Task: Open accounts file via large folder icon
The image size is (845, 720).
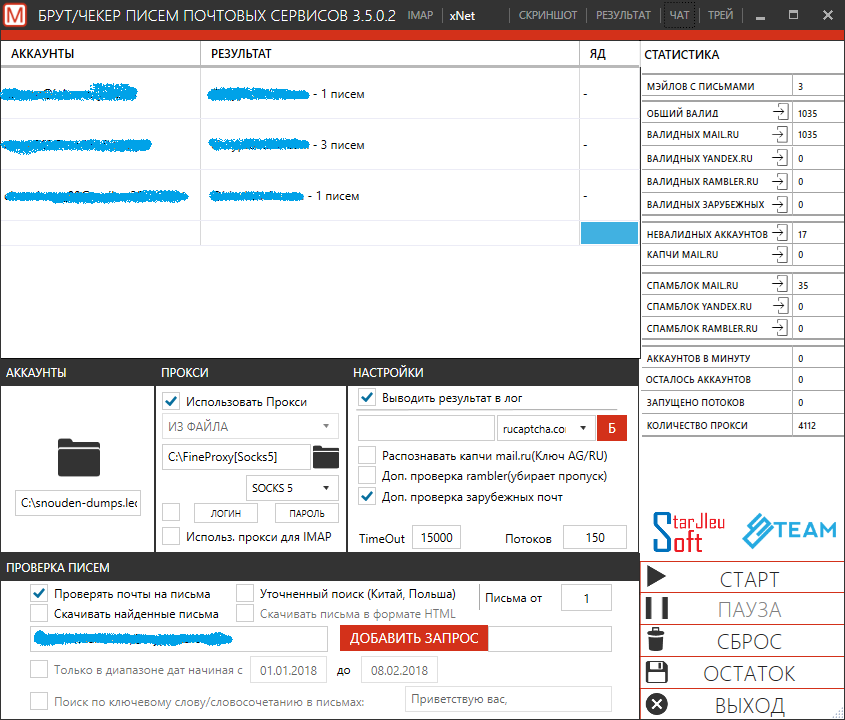Action: tap(79, 456)
